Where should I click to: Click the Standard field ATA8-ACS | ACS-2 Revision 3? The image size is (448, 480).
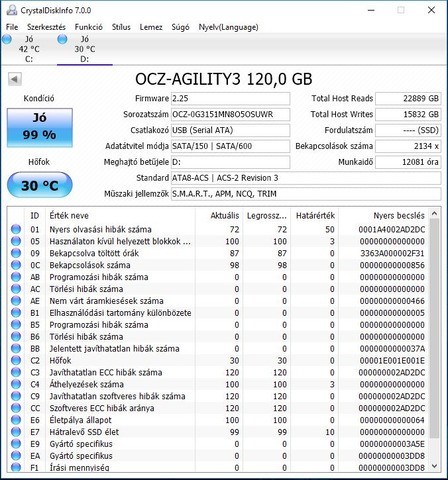click(306, 178)
